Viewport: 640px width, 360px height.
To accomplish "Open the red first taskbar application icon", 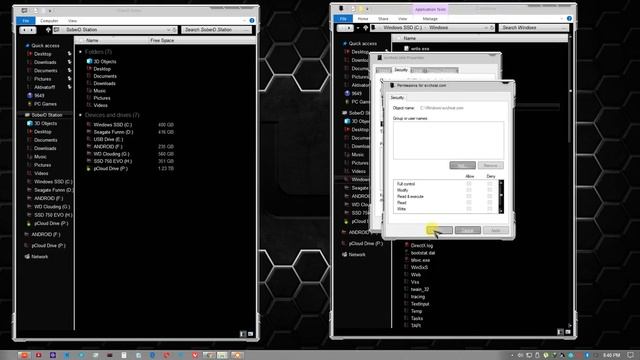I will point(24,355).
